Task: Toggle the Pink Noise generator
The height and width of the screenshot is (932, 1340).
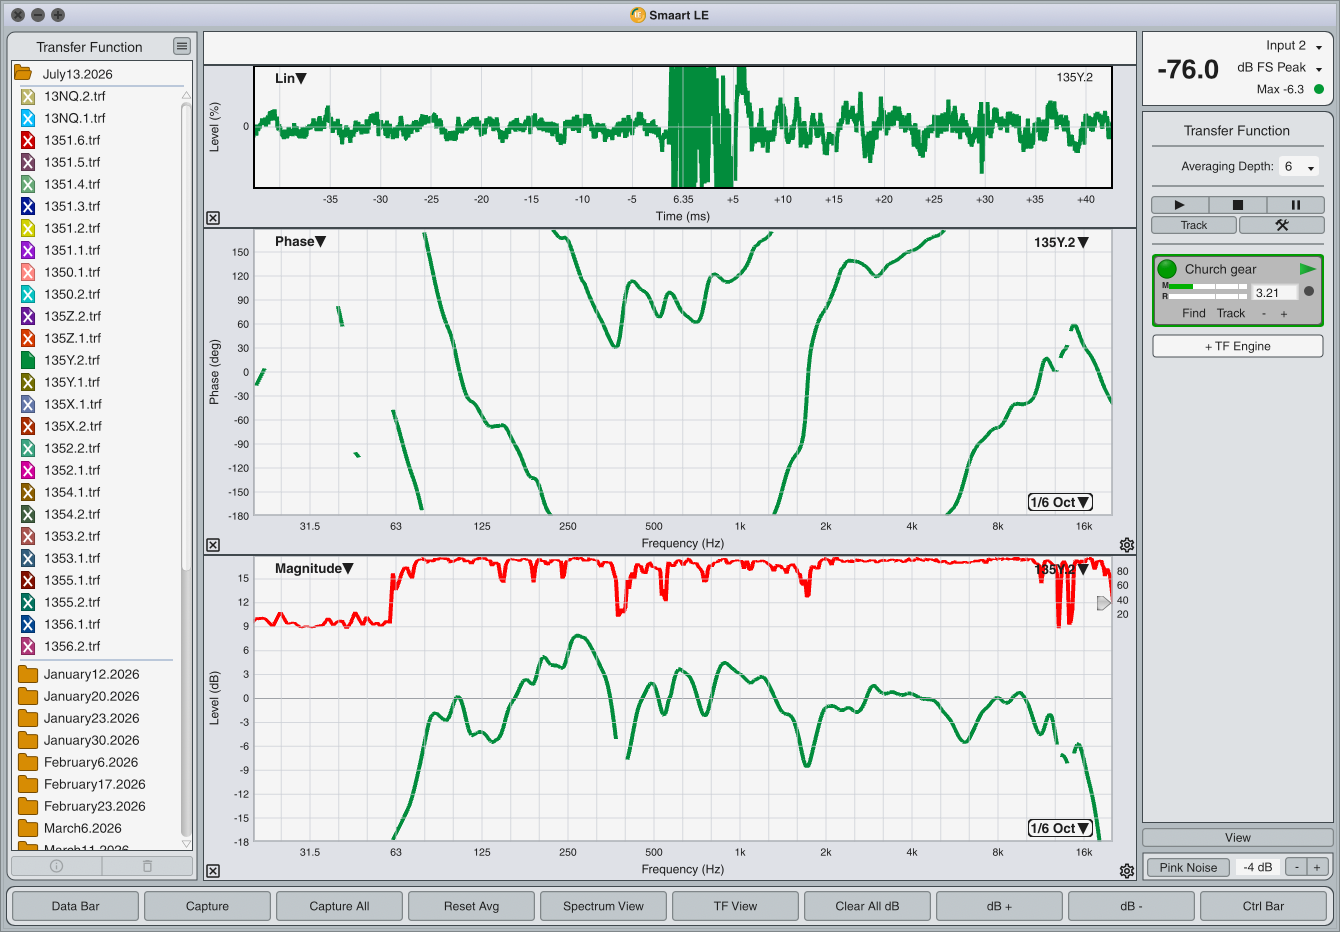Action: 1188,867
